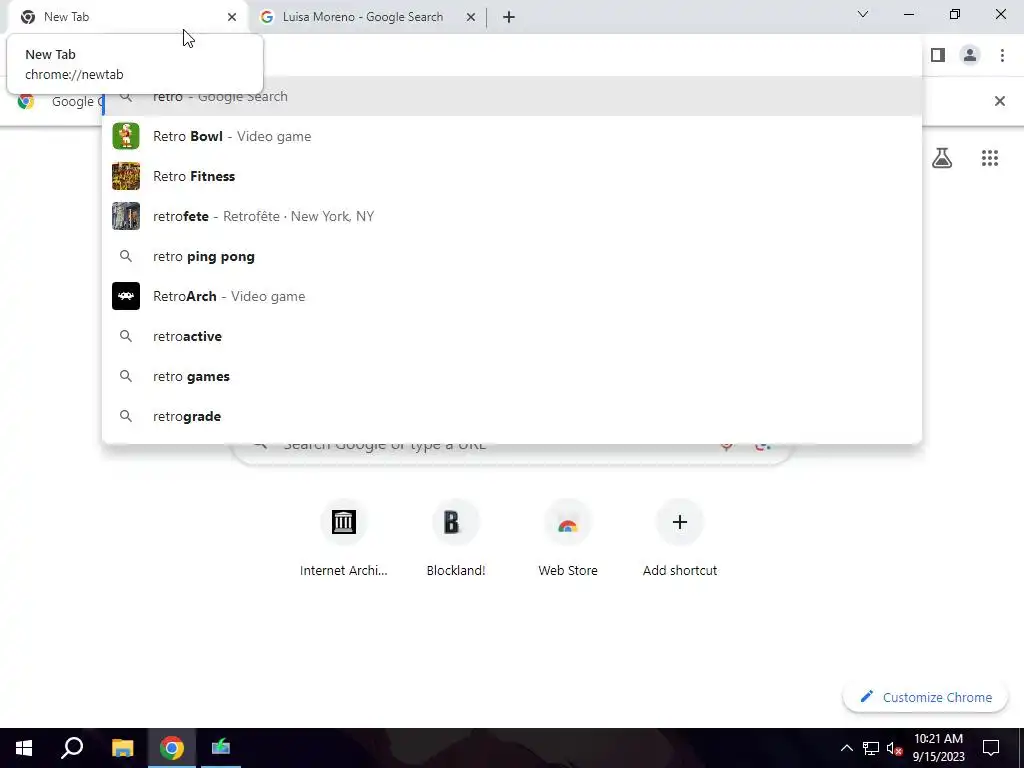Click the muted volume tray icon
Viewport: 1024px width, 768px height.
[894, 748]
